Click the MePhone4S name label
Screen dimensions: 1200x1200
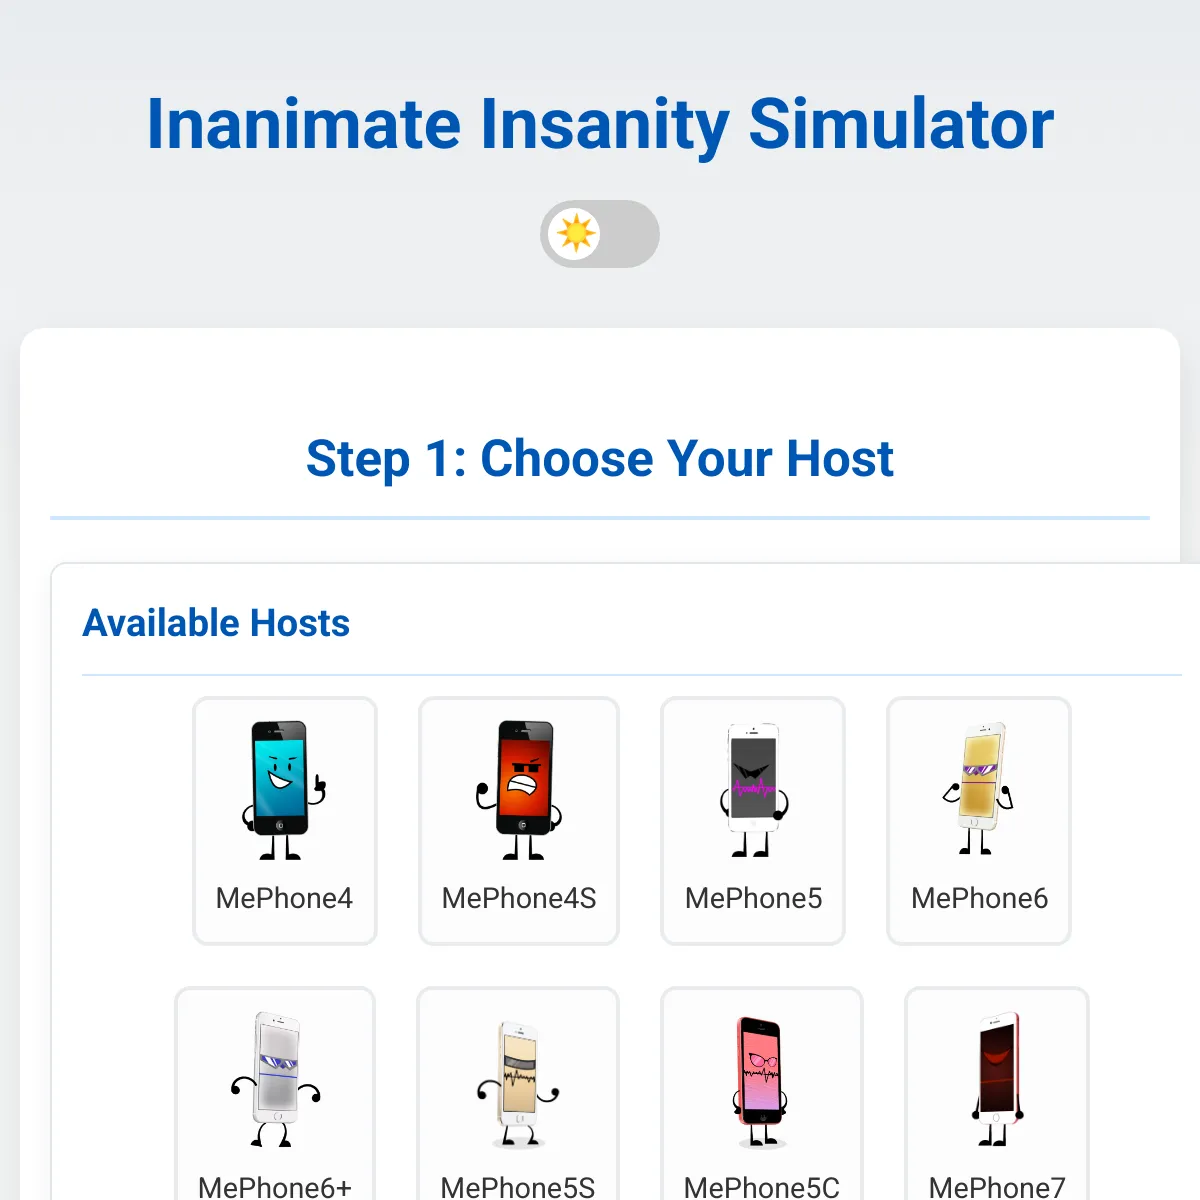[x=519, y=898]
